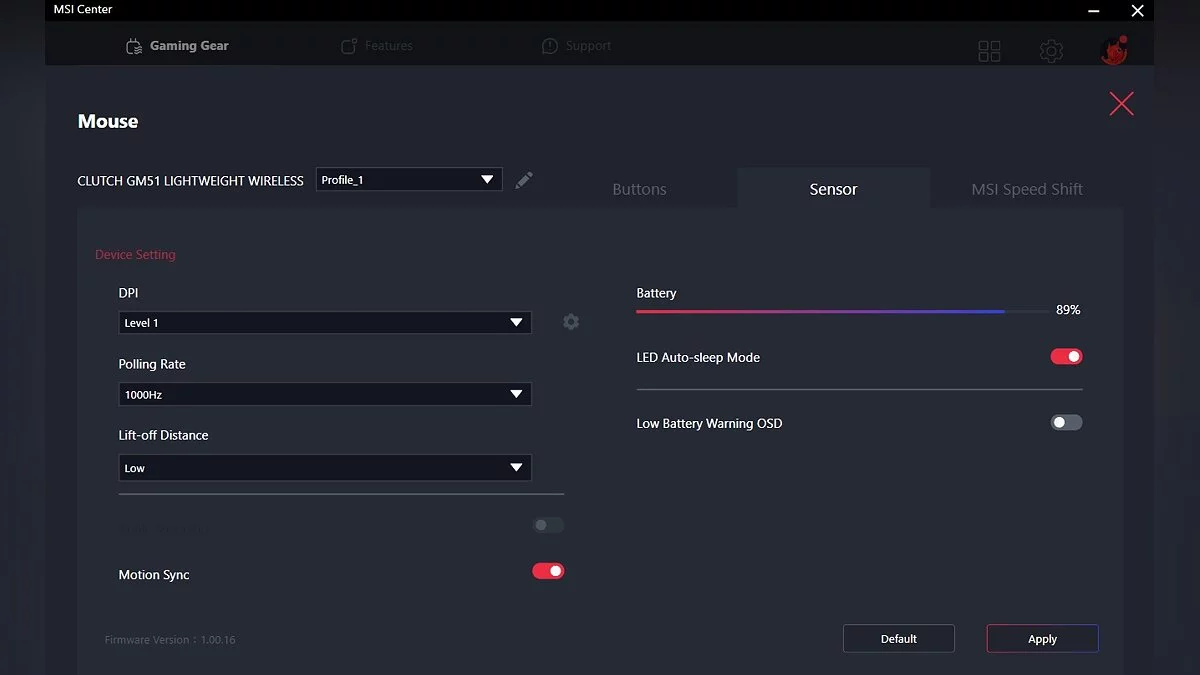
Task: Disable the Motion Sync toggle
Action: click(548, 571)
